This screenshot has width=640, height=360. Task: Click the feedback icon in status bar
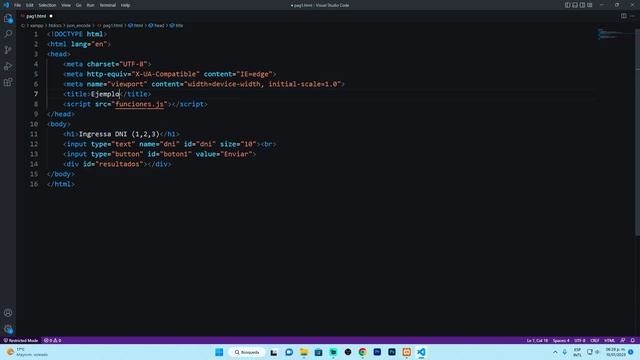click(622, 340)
